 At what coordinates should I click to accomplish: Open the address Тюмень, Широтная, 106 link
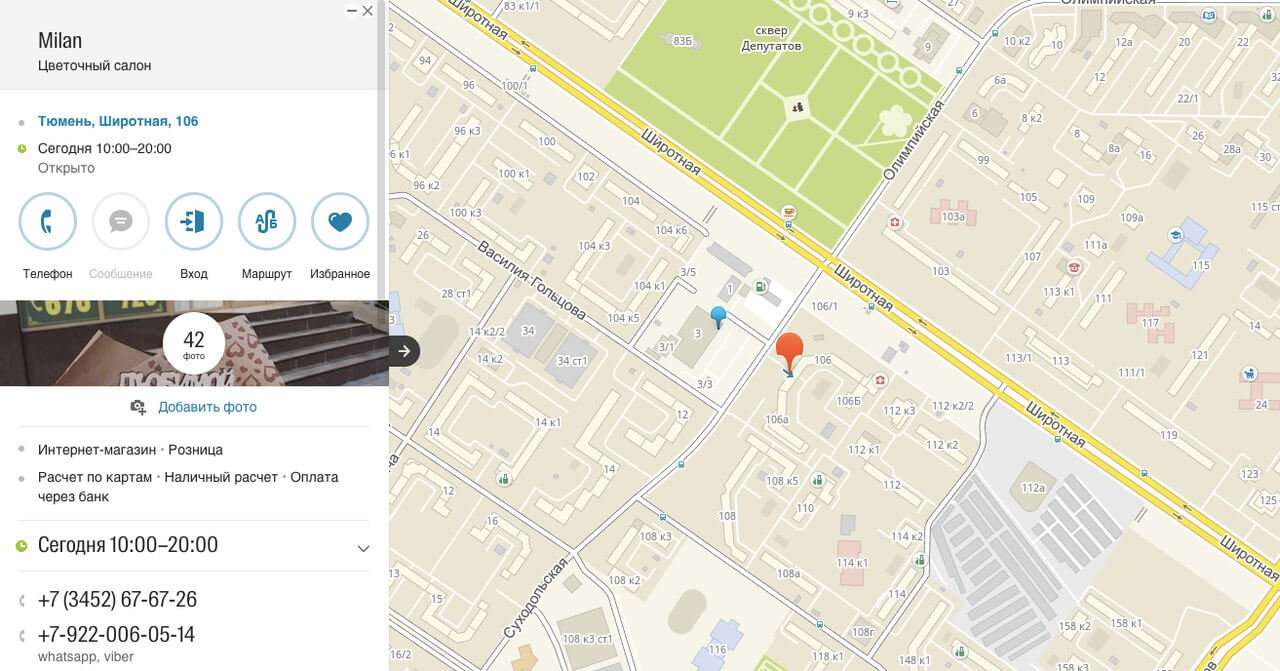click(x=118, y=121)
